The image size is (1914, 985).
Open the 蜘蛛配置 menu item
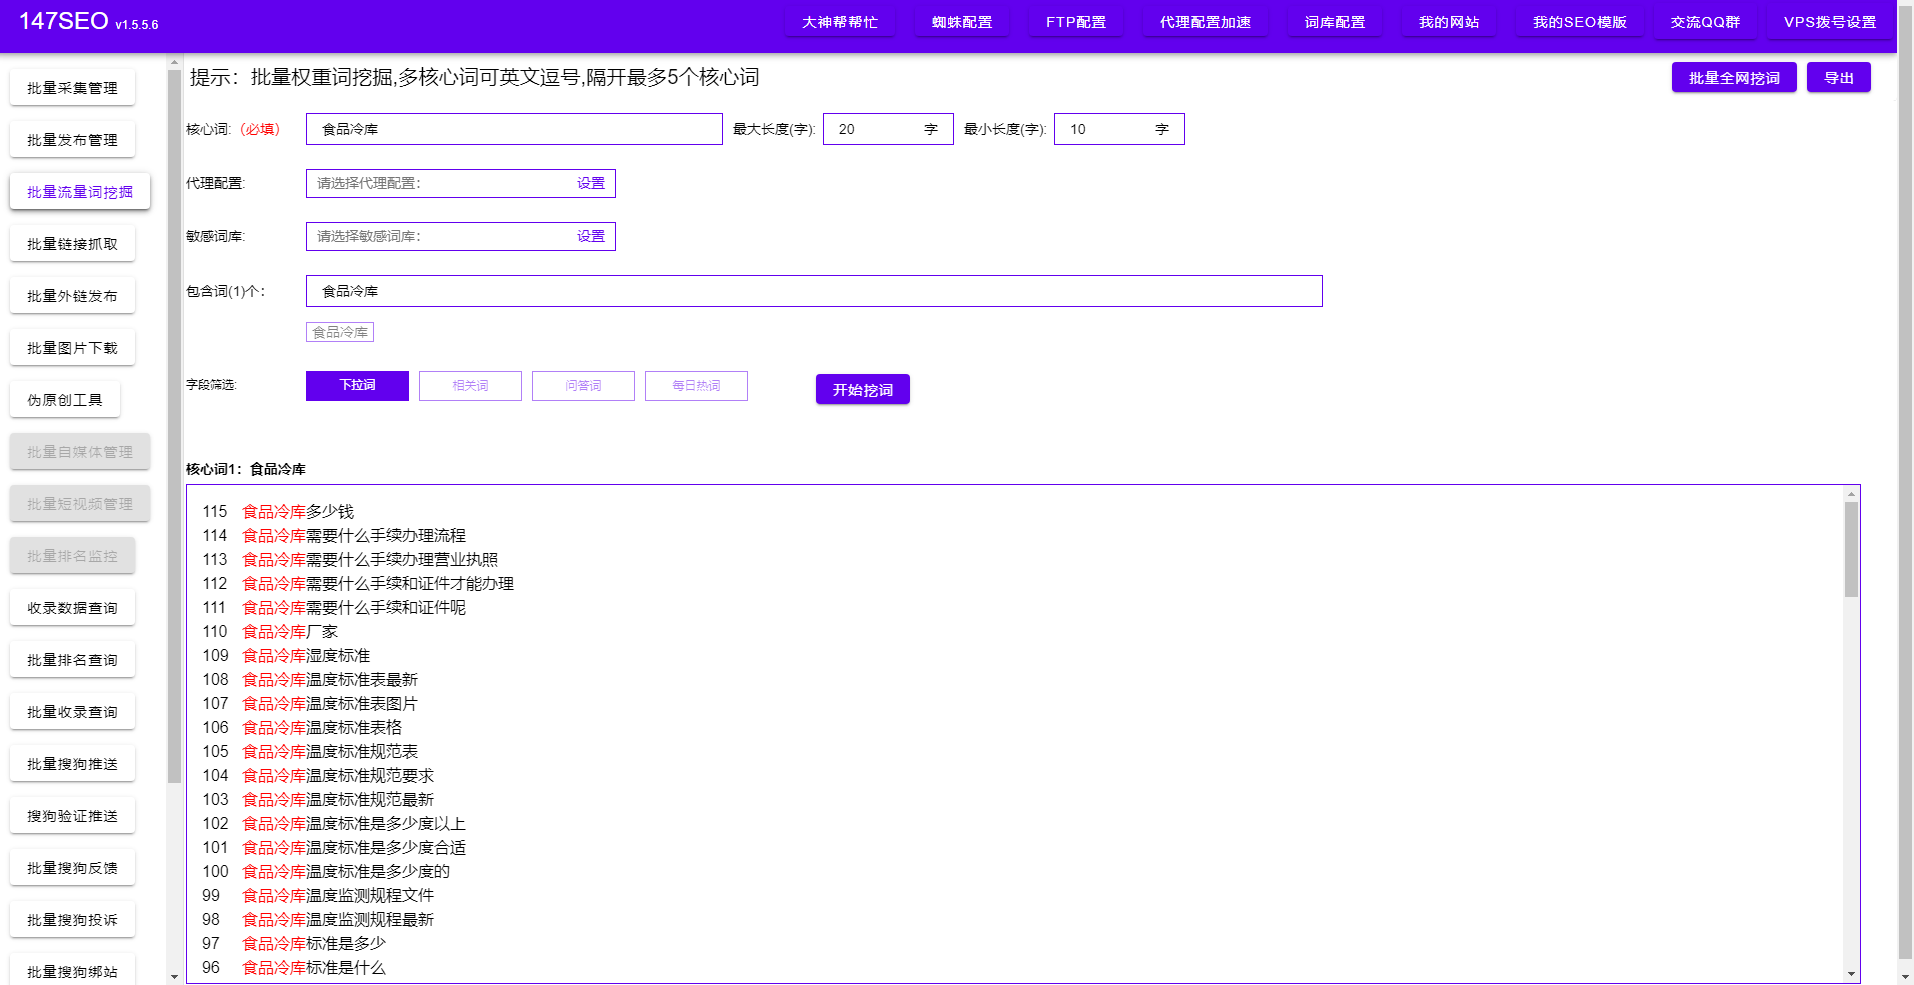(x=961, y=22)
